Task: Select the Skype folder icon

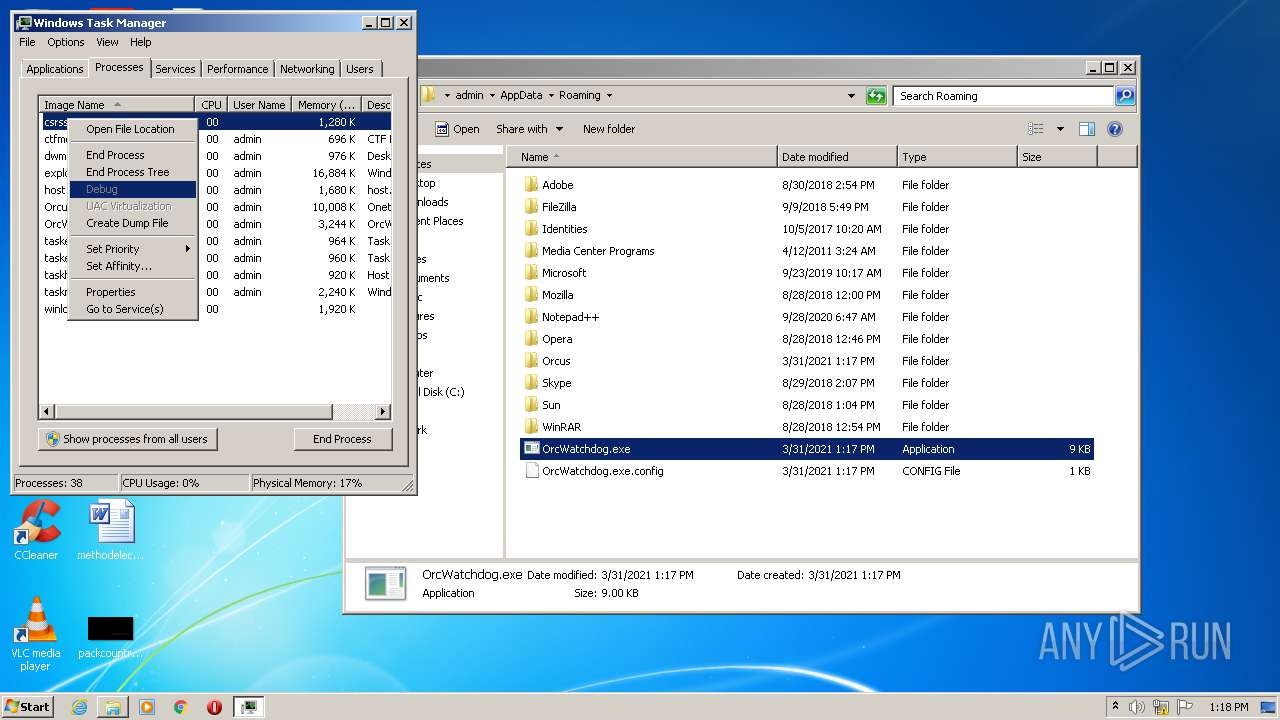Action: tap(532, 383)
